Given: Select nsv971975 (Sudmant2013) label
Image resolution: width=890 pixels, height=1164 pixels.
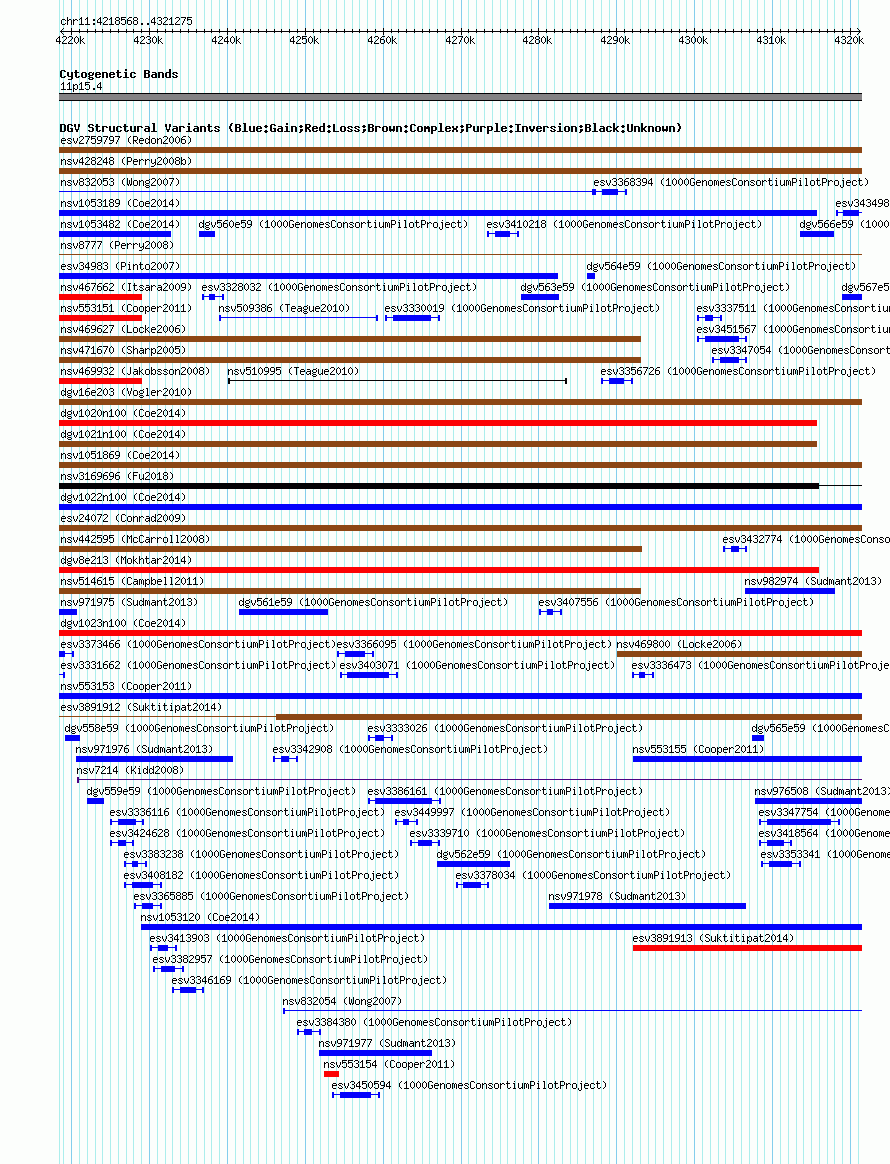Looking at the screenshot, I should 128,602.
